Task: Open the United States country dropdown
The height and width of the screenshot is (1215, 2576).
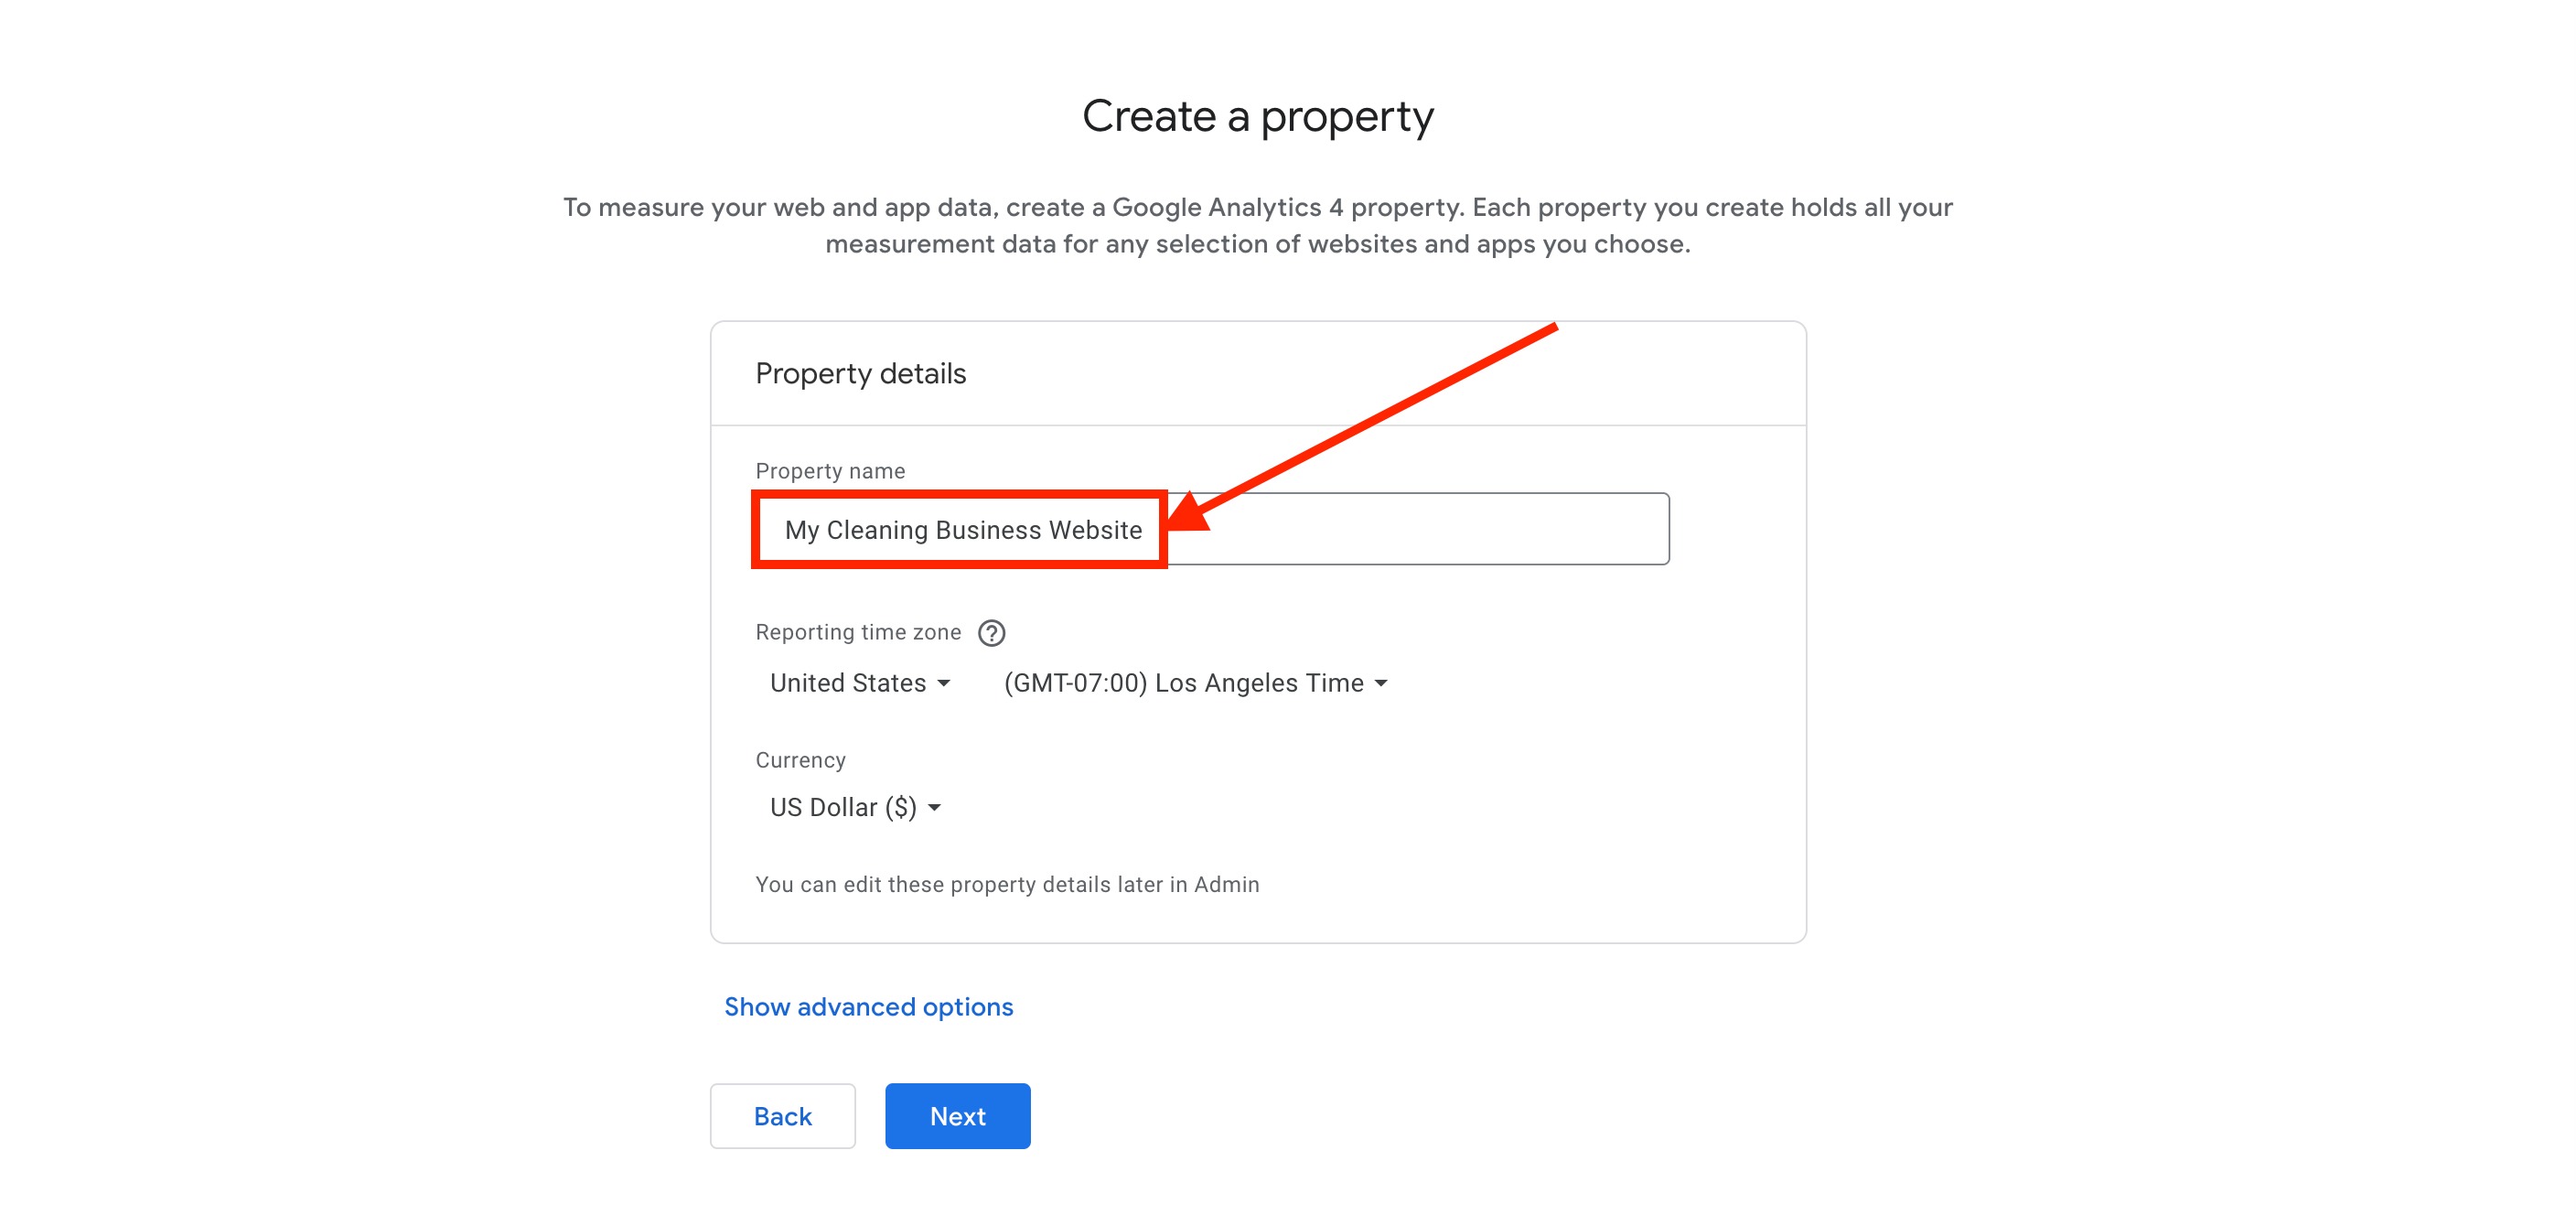Action: (x=859, y=683)
